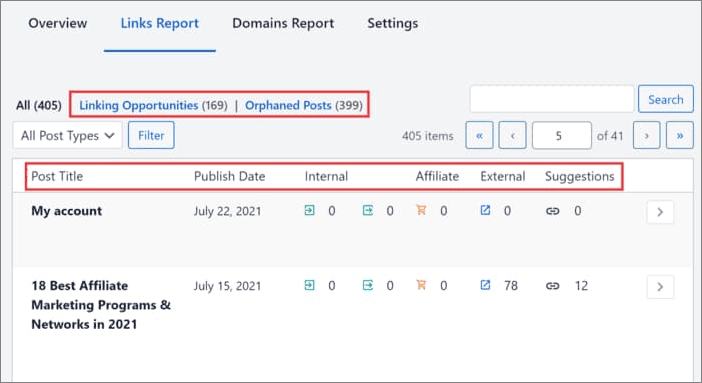
Task: Switch to the Overview tab
Action: 58,23
